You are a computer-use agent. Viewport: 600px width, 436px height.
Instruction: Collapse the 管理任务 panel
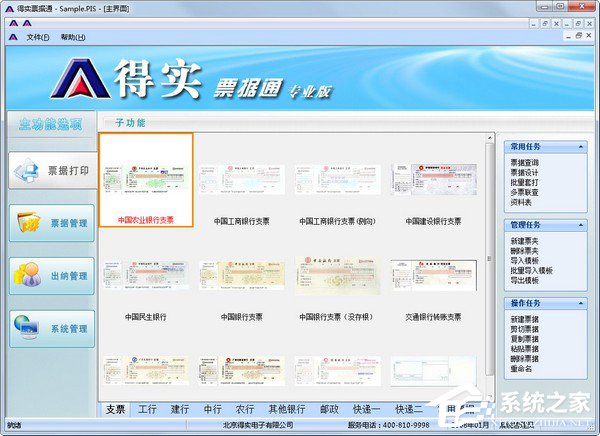581,225
